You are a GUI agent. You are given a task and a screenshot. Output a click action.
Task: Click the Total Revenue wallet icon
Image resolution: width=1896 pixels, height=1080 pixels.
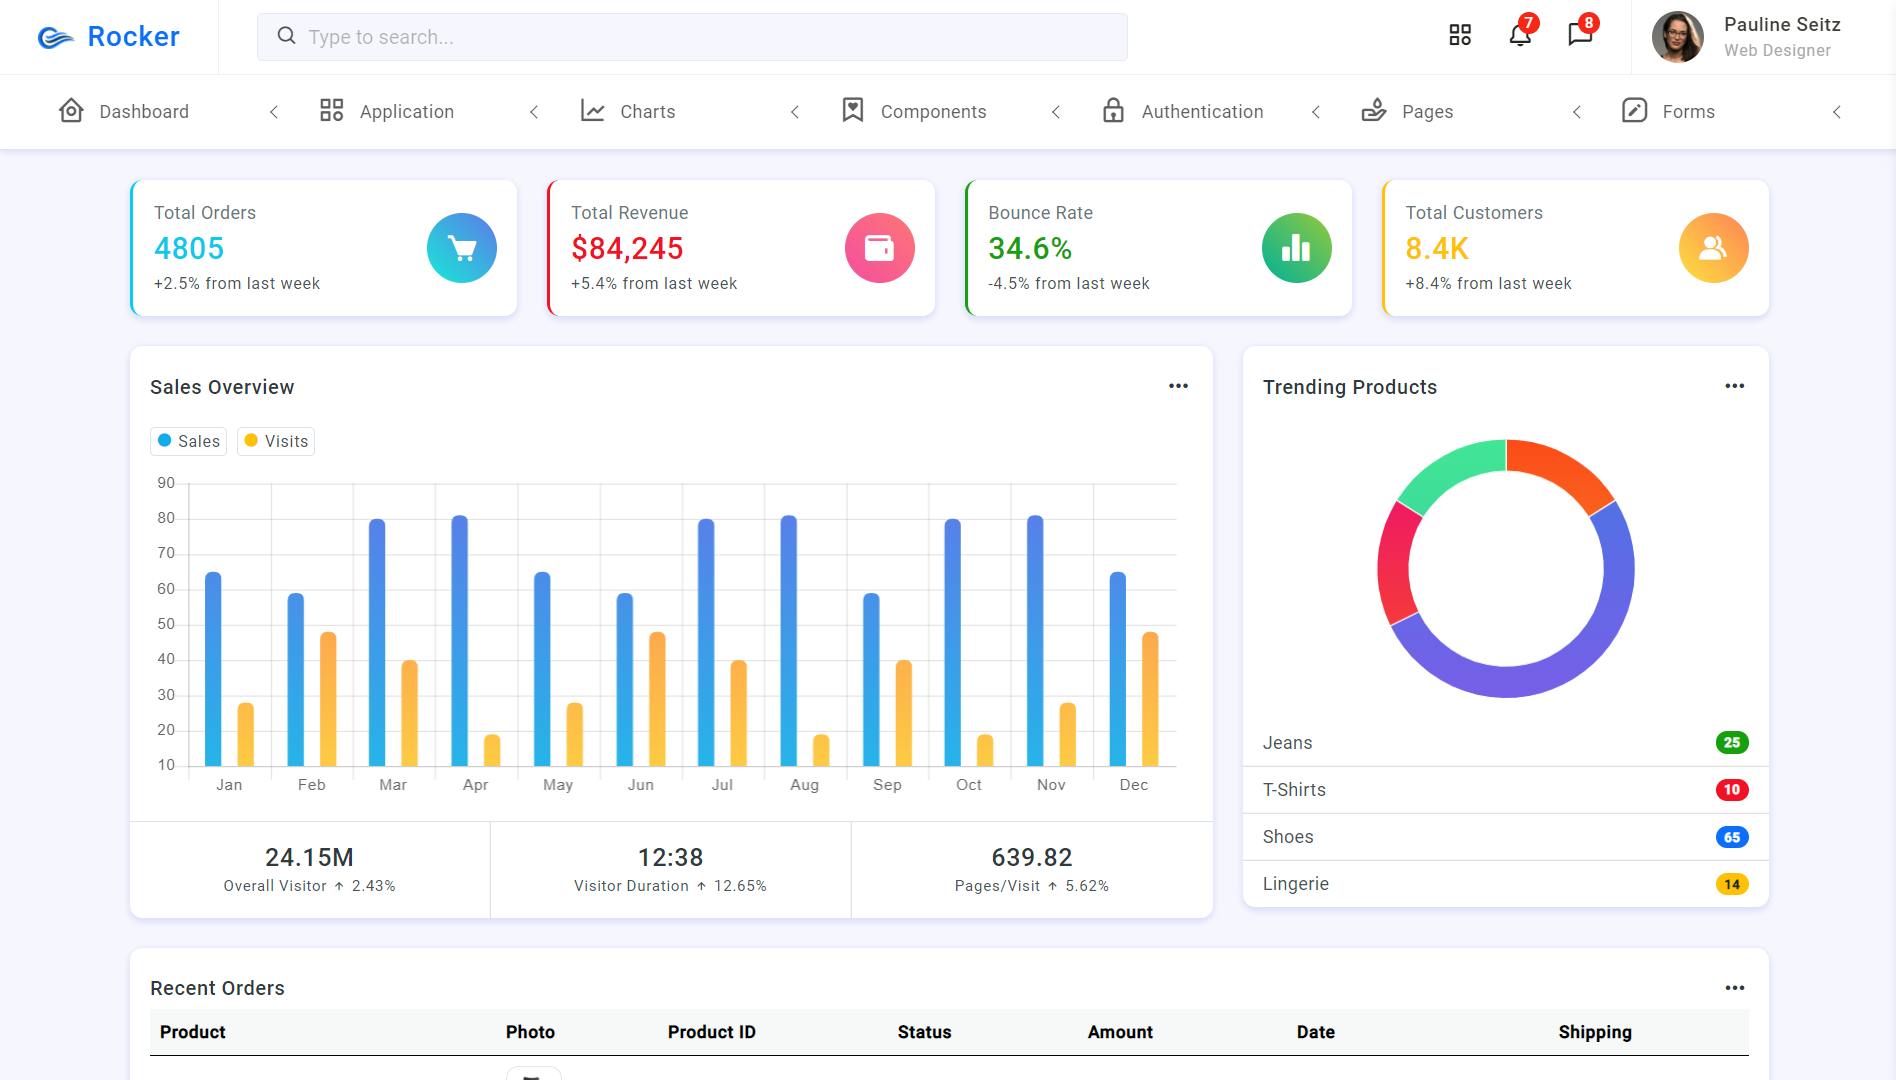[879, 248]
